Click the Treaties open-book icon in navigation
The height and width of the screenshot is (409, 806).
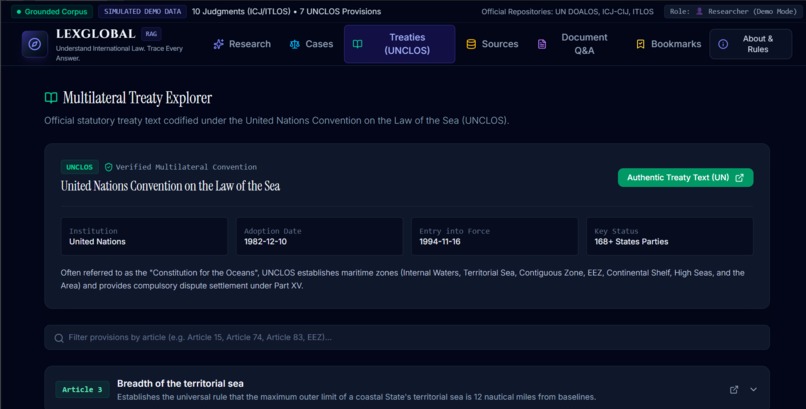tap(357, 44)
